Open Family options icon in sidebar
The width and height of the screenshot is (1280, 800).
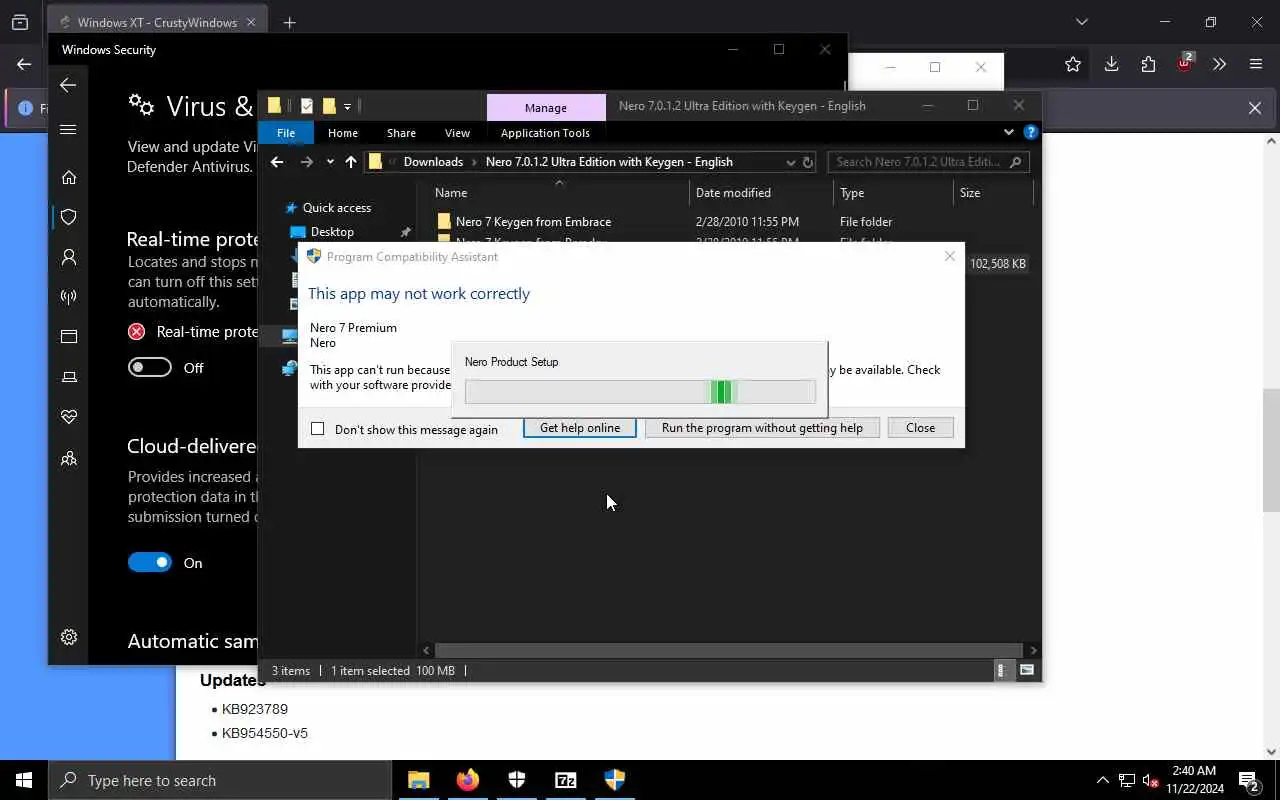coord(69,458)
